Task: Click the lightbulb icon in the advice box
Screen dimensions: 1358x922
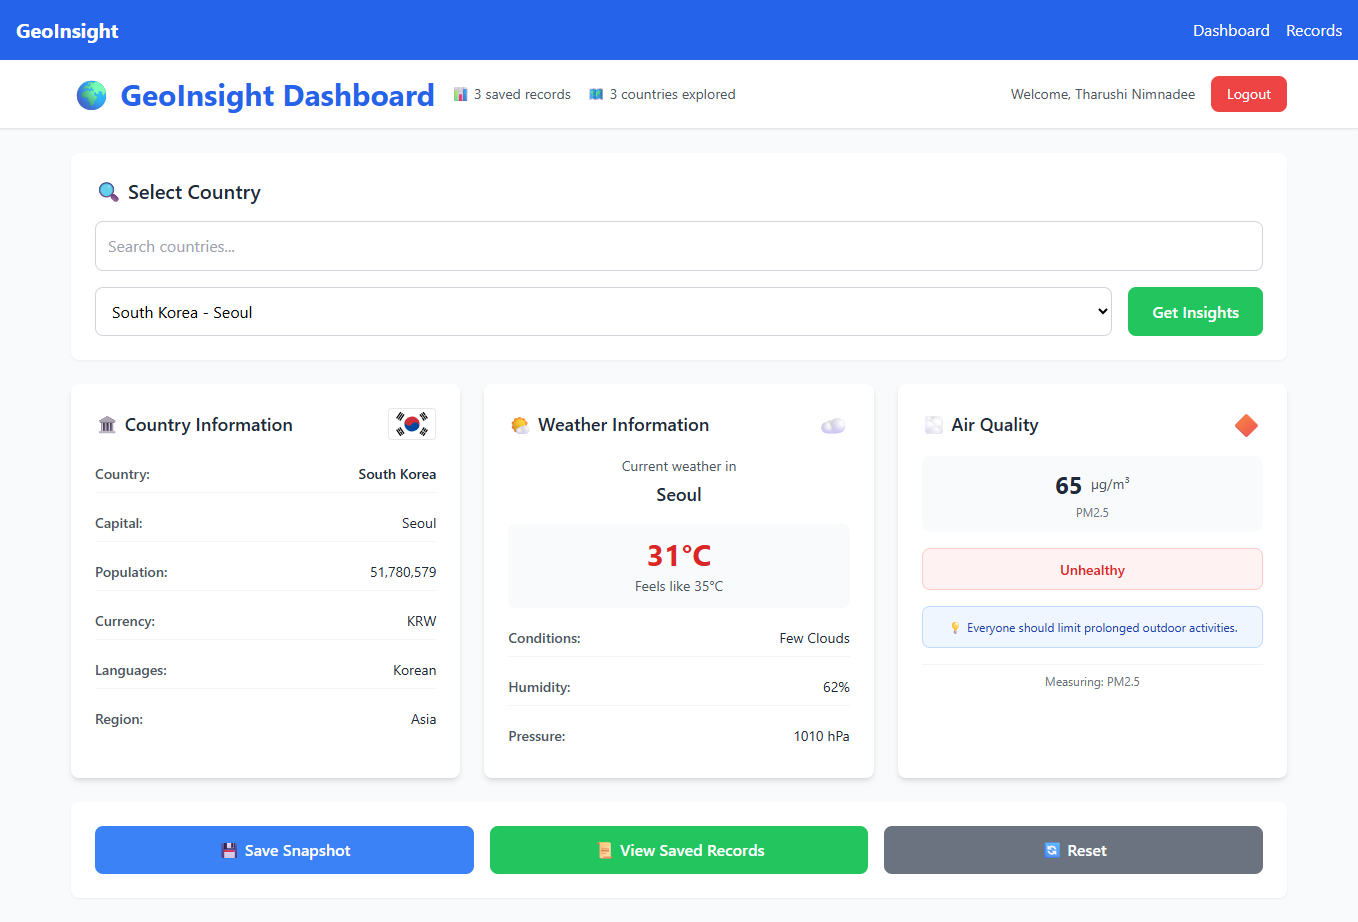Action: tap(955, 628)
